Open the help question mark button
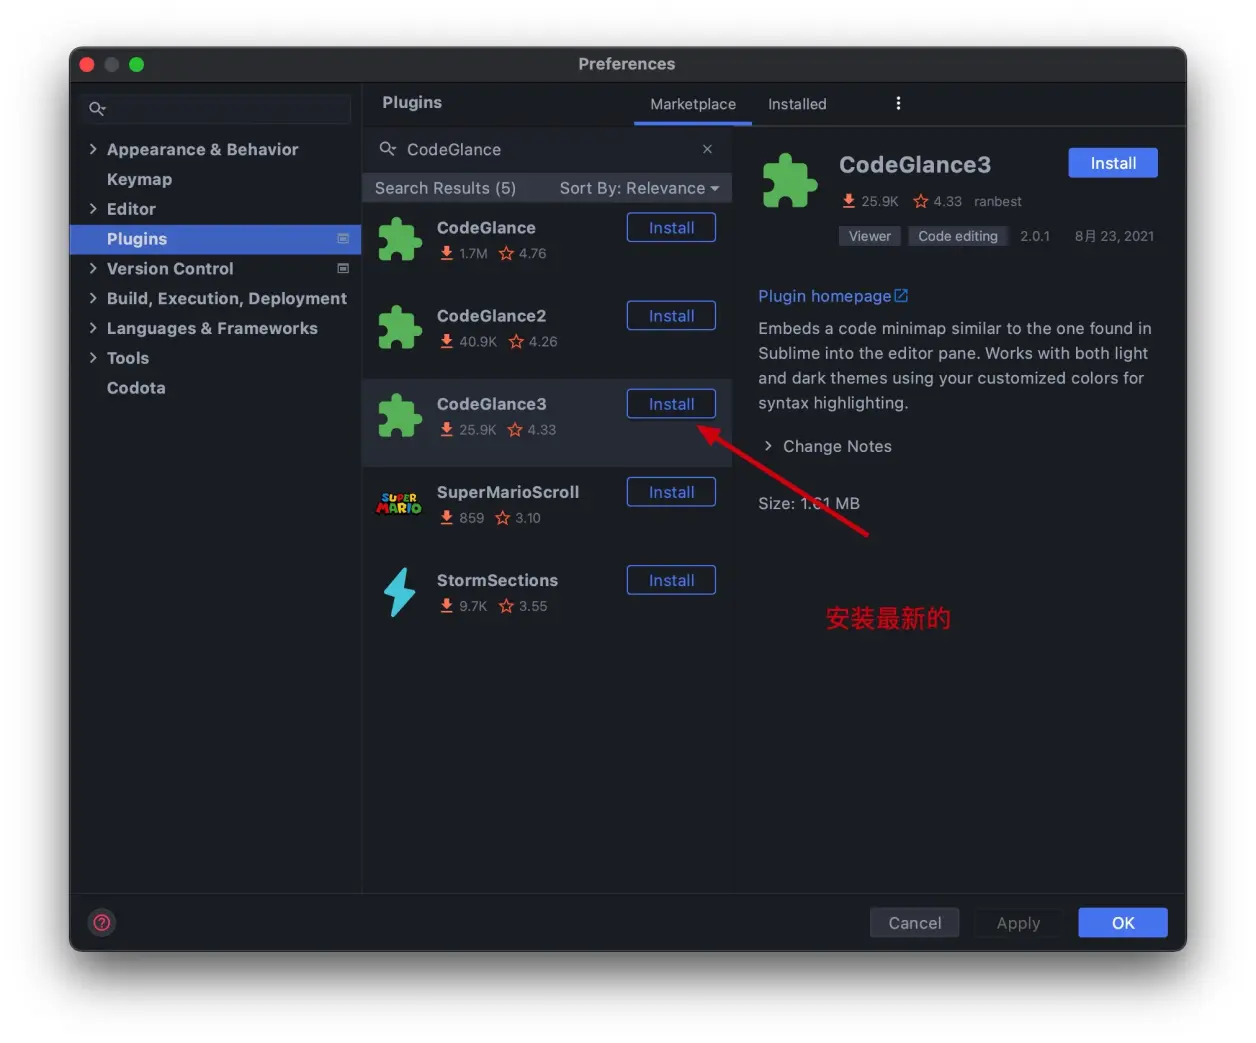The width and height of the screenshot is (1256, 1043). [102, 922]
